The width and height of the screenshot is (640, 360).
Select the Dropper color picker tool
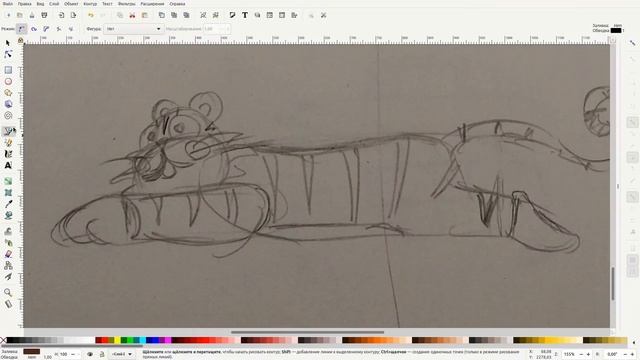tap(8, 204)
